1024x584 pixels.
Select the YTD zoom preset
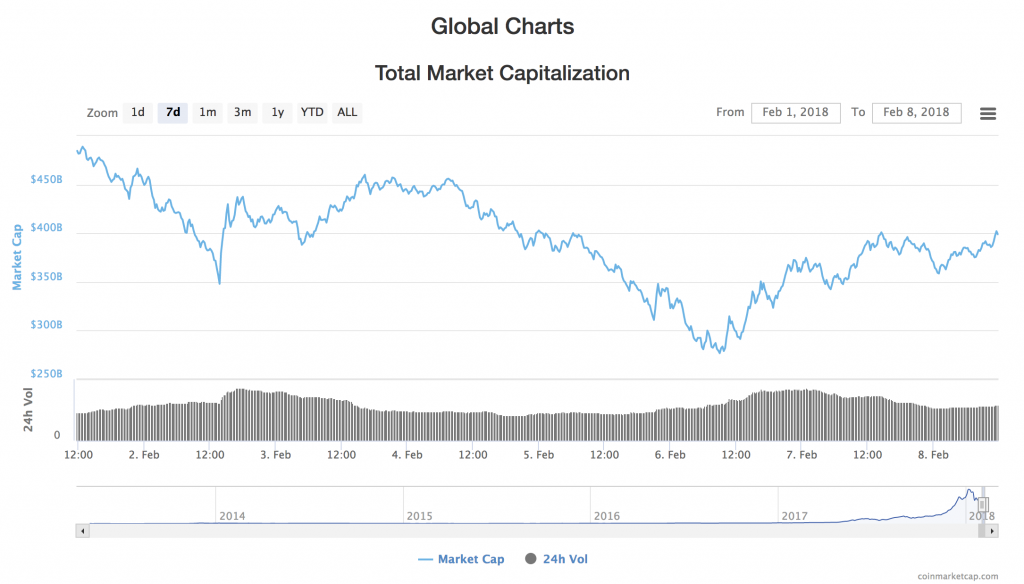311,112
